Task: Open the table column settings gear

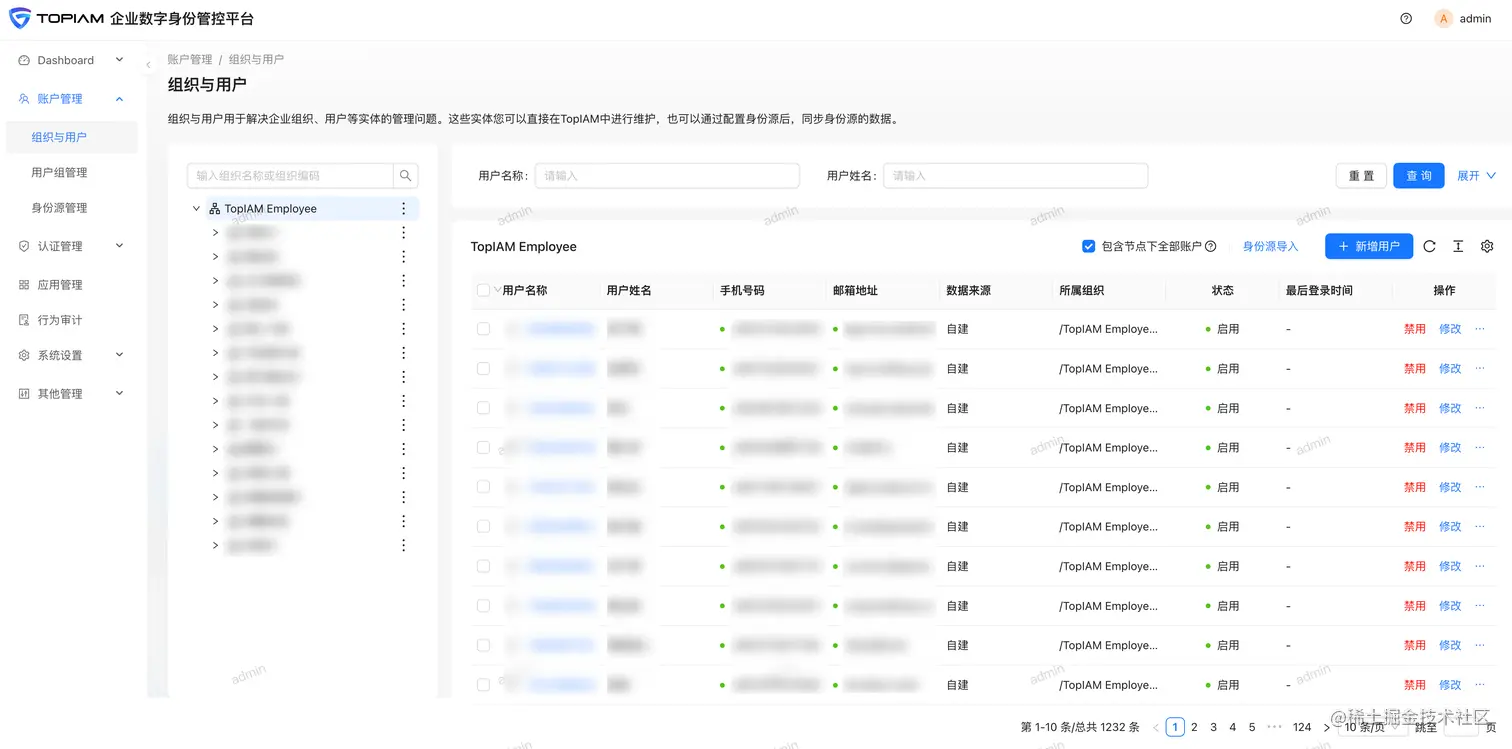Action: pyautogui.click(x=1487, y=246)
